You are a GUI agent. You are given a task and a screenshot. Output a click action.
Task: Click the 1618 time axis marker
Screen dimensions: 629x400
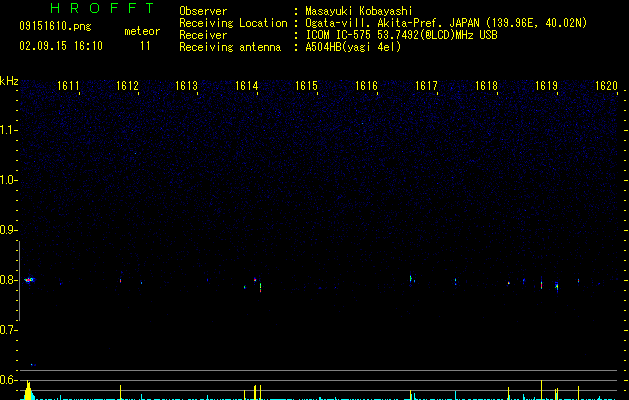coord(487,86)
